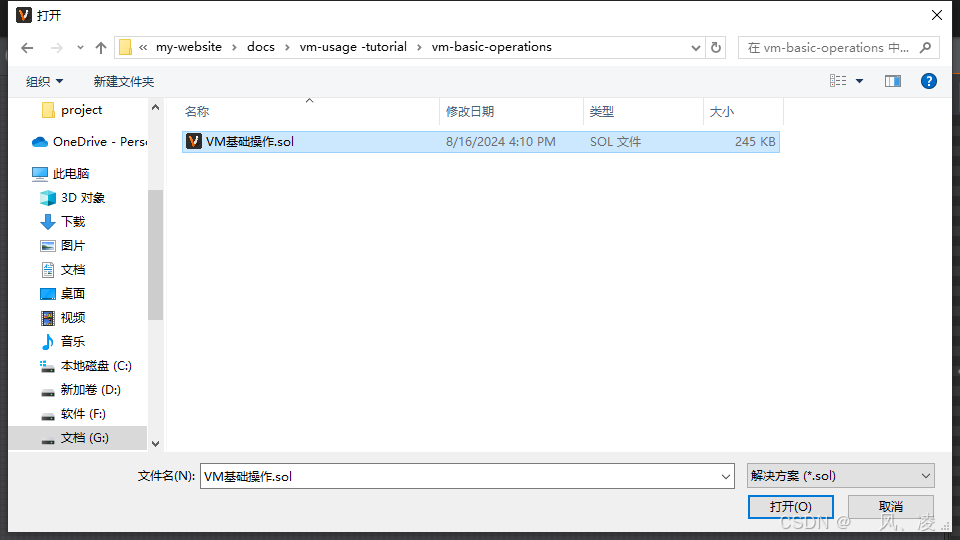Refresh the vm-basic-operations folder
The image size is (960, 540).
click(716, 47)
